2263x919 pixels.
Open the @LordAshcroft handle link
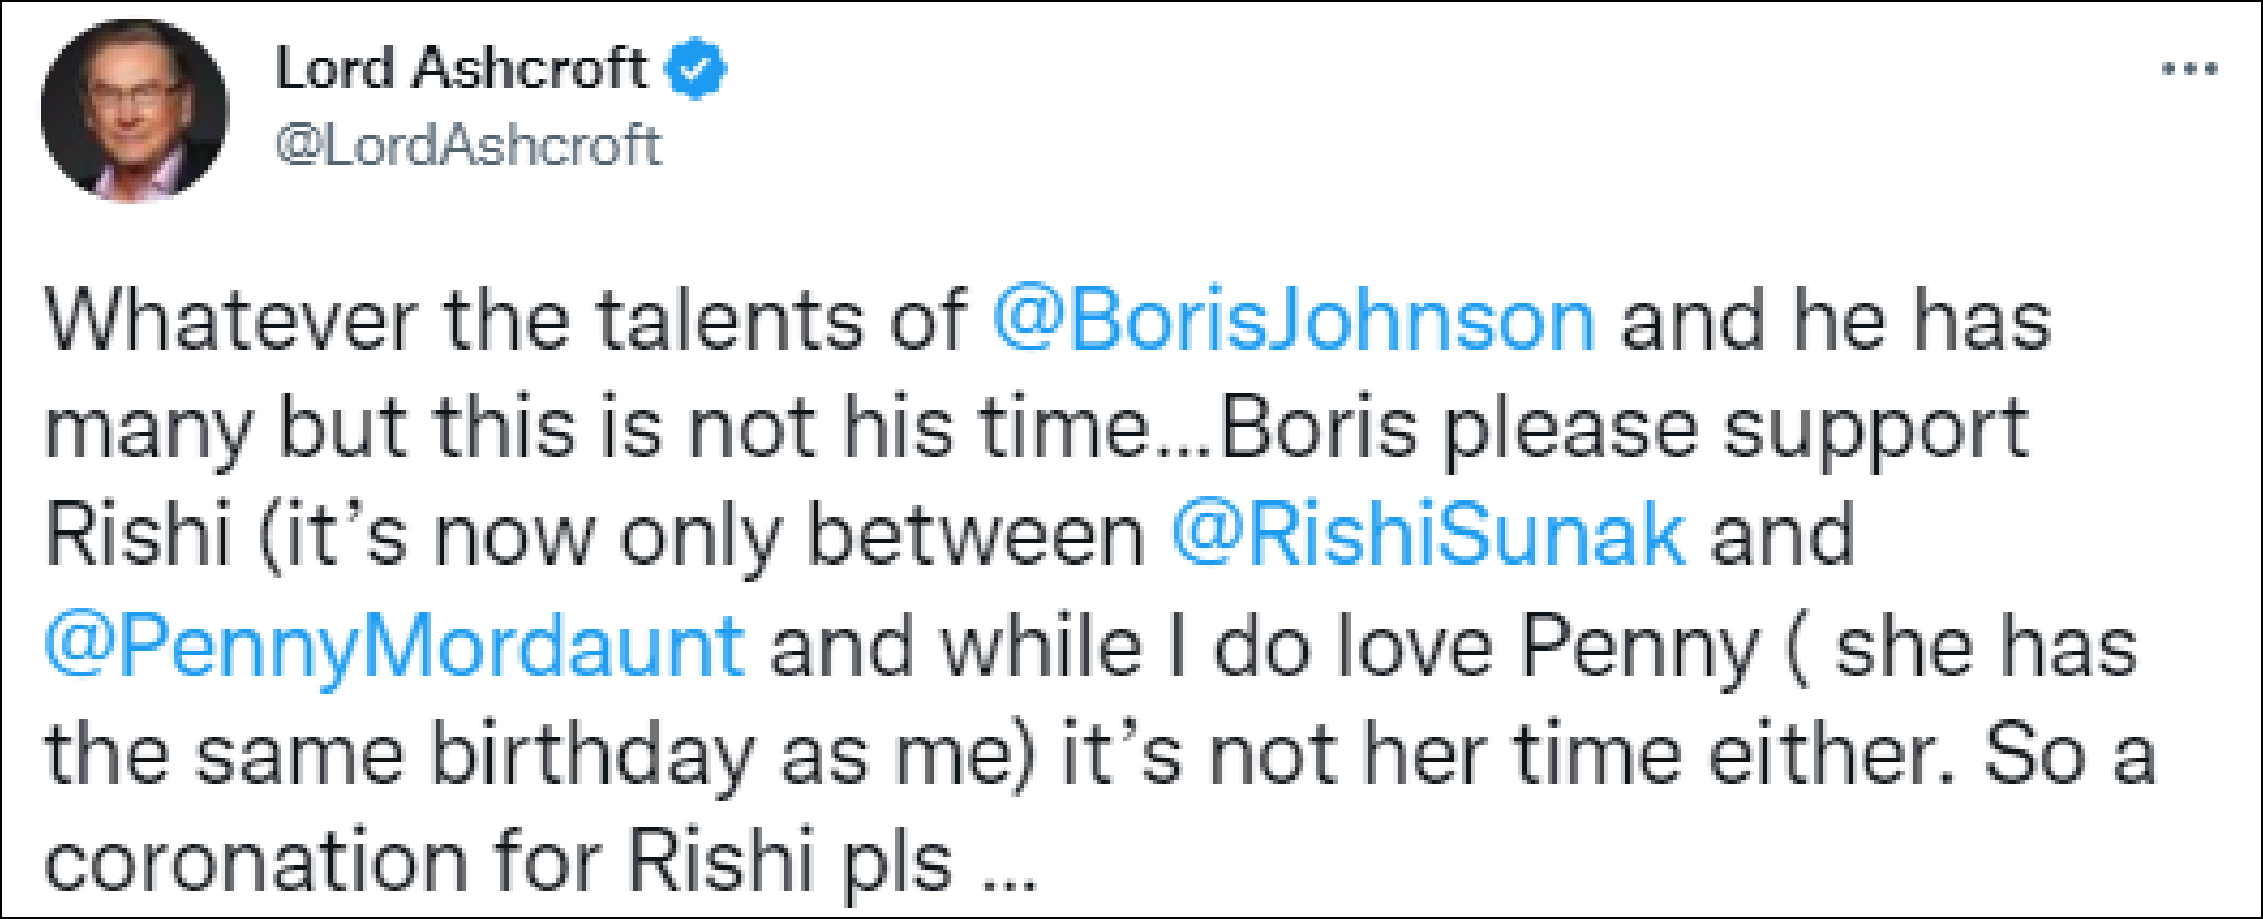click(468, 146)
